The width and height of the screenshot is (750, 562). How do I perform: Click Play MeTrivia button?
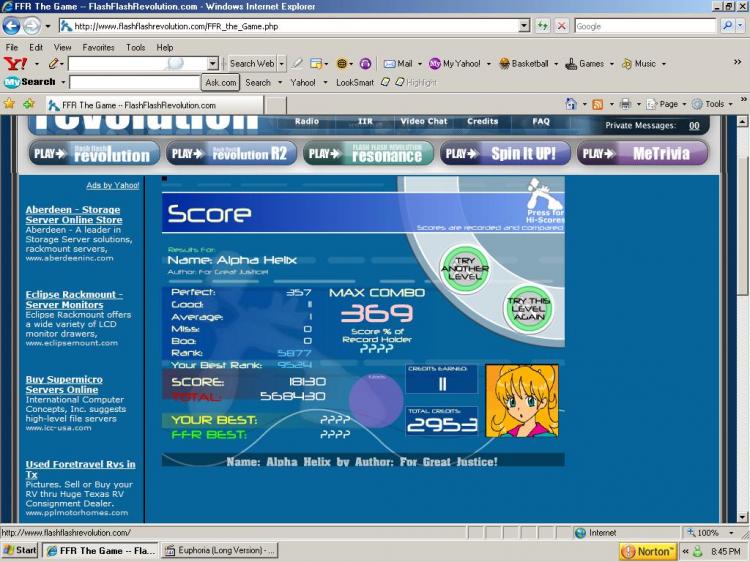(642, 153)
